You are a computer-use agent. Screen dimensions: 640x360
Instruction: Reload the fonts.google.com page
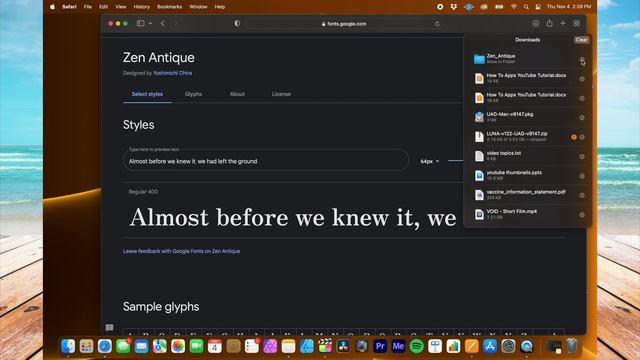[x=437, y=24]
